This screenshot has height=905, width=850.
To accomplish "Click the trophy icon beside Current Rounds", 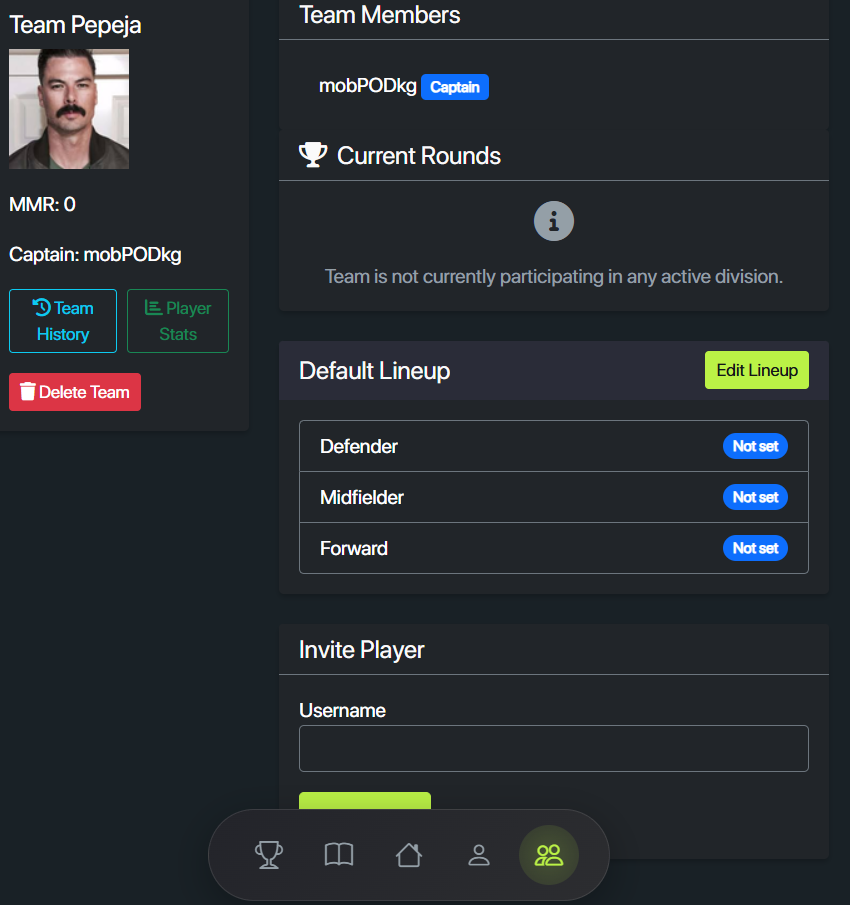I will (x=313, y=155).
